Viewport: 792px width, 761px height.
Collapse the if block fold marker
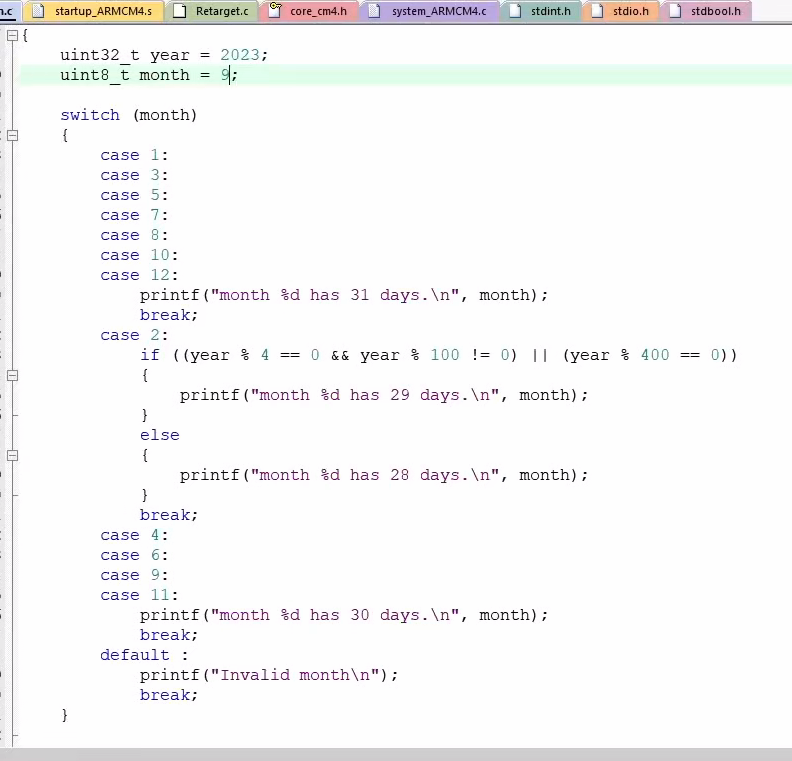pyautogui.click(x=13, y=375)
